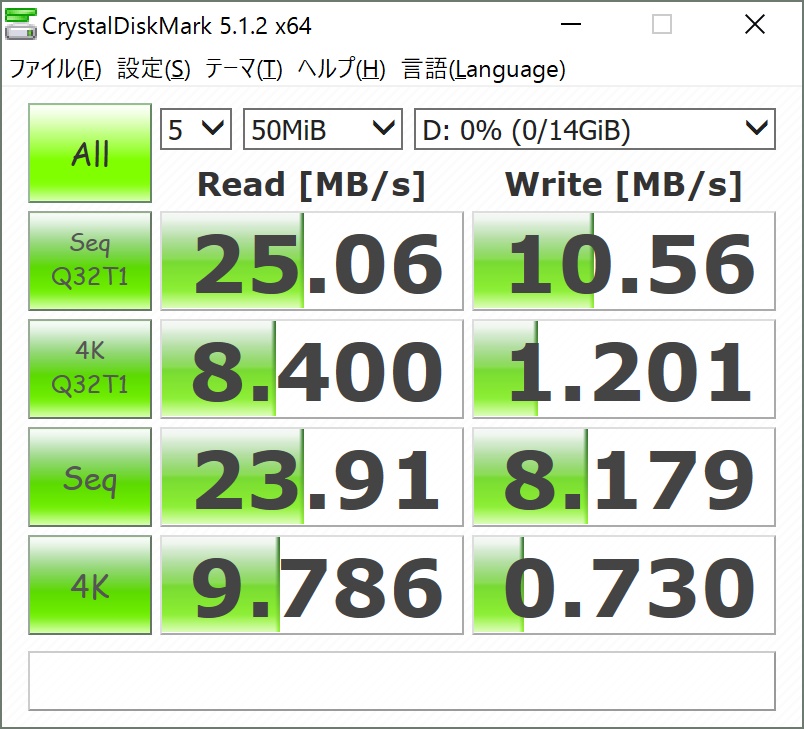The width and height of the screenshot is (804, 729).
Task: Close the CrystalDiskMark window
Action: pyautogui.click(x=755, y=25)
